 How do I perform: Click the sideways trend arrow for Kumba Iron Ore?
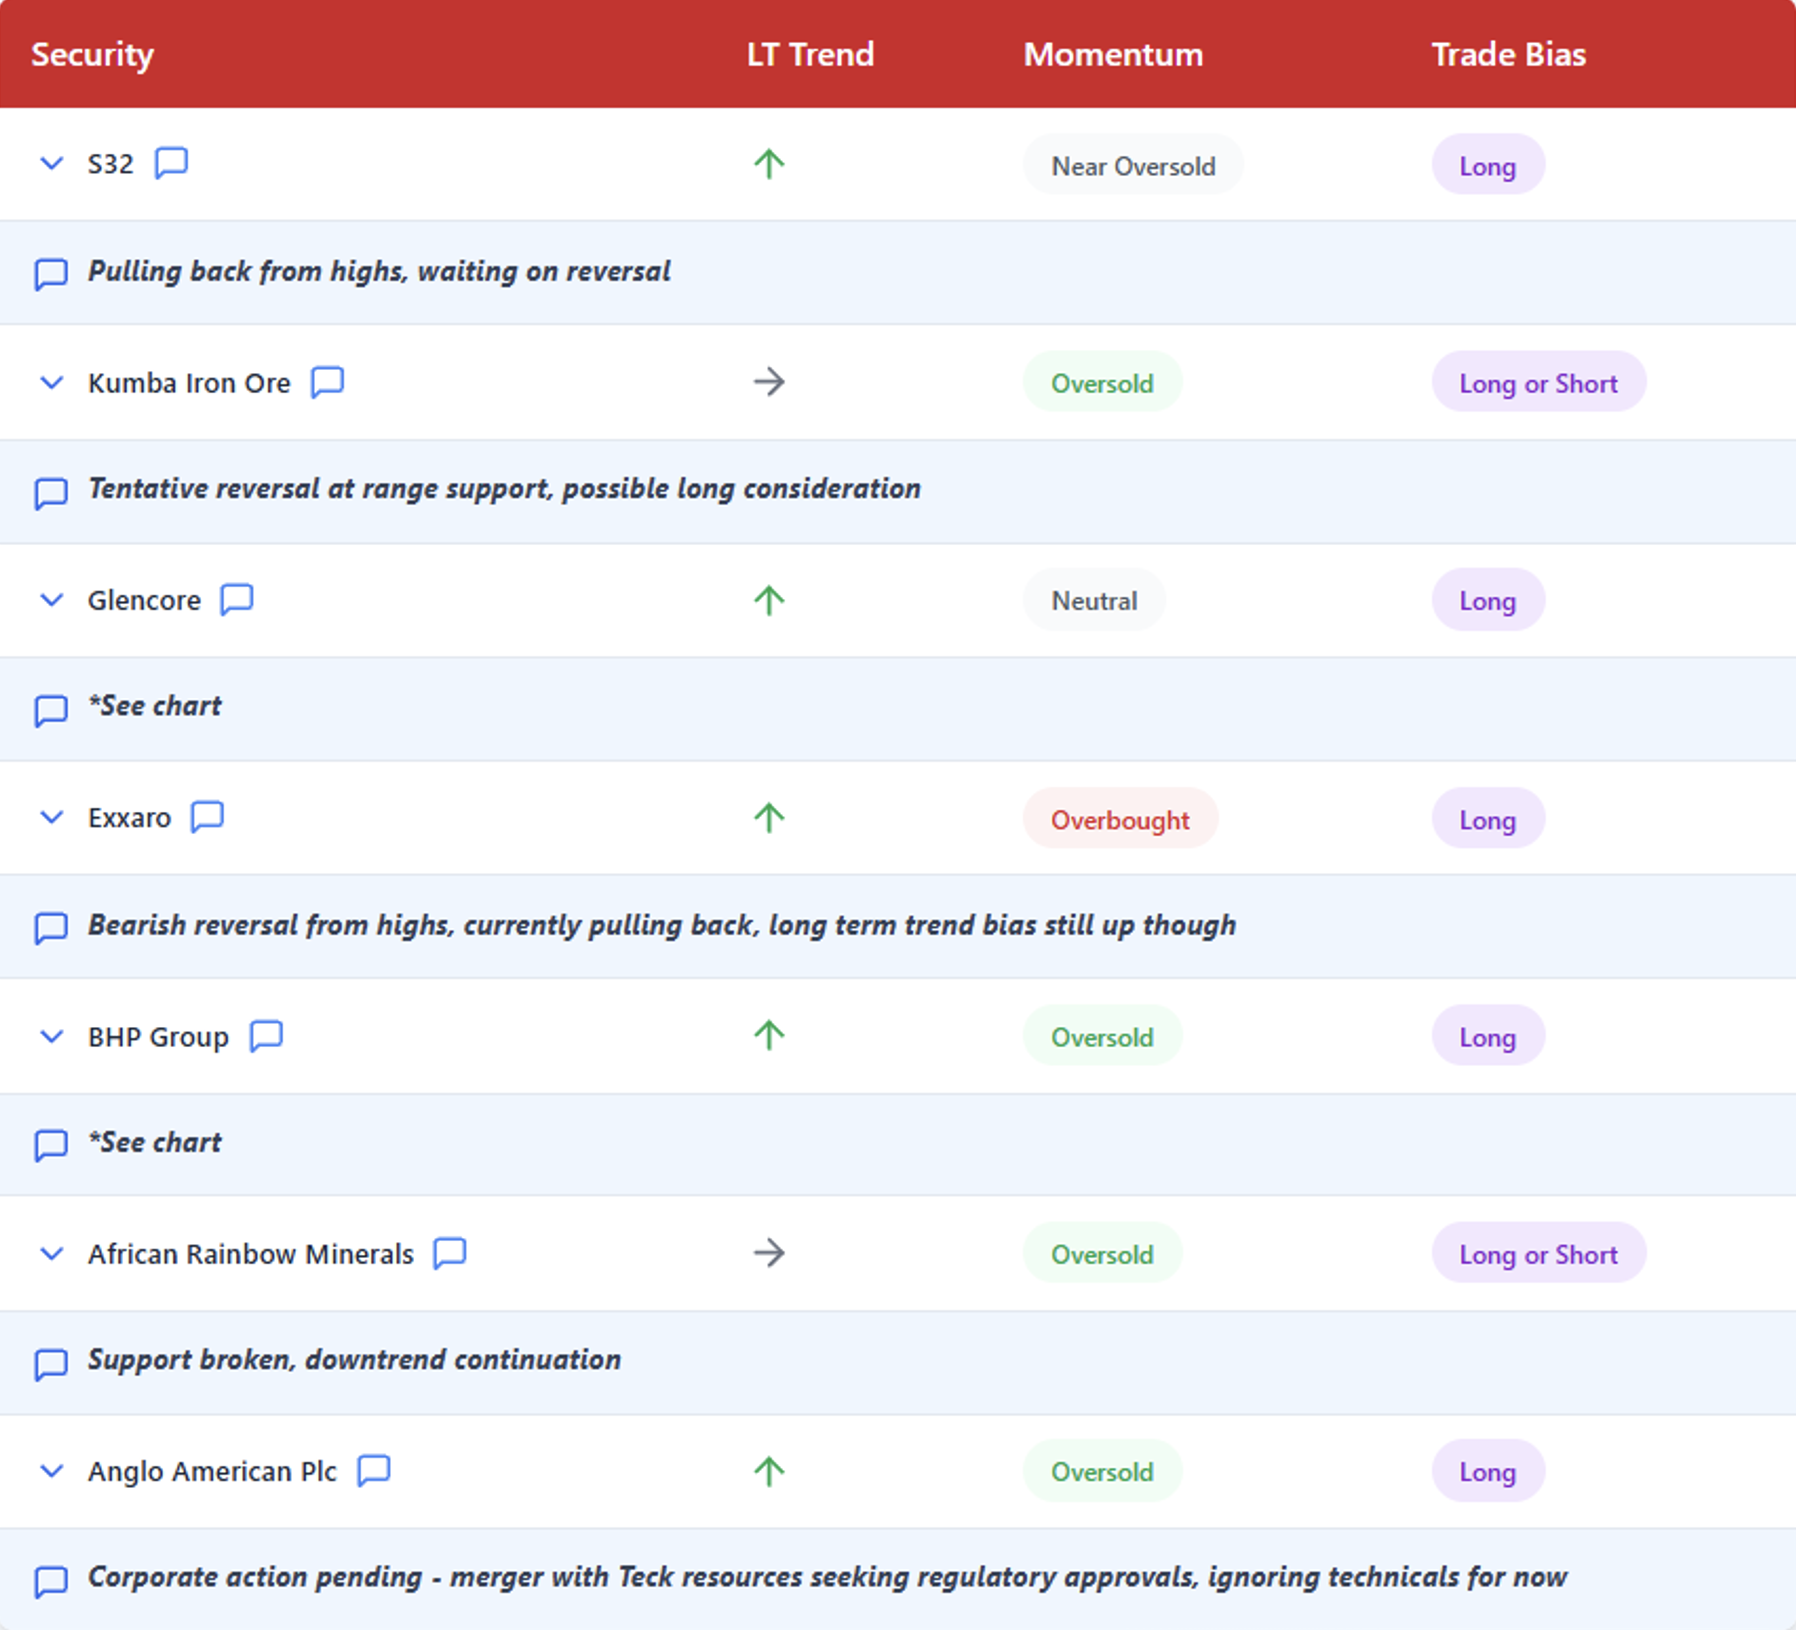pyautogui.click(x=769, y=382)
